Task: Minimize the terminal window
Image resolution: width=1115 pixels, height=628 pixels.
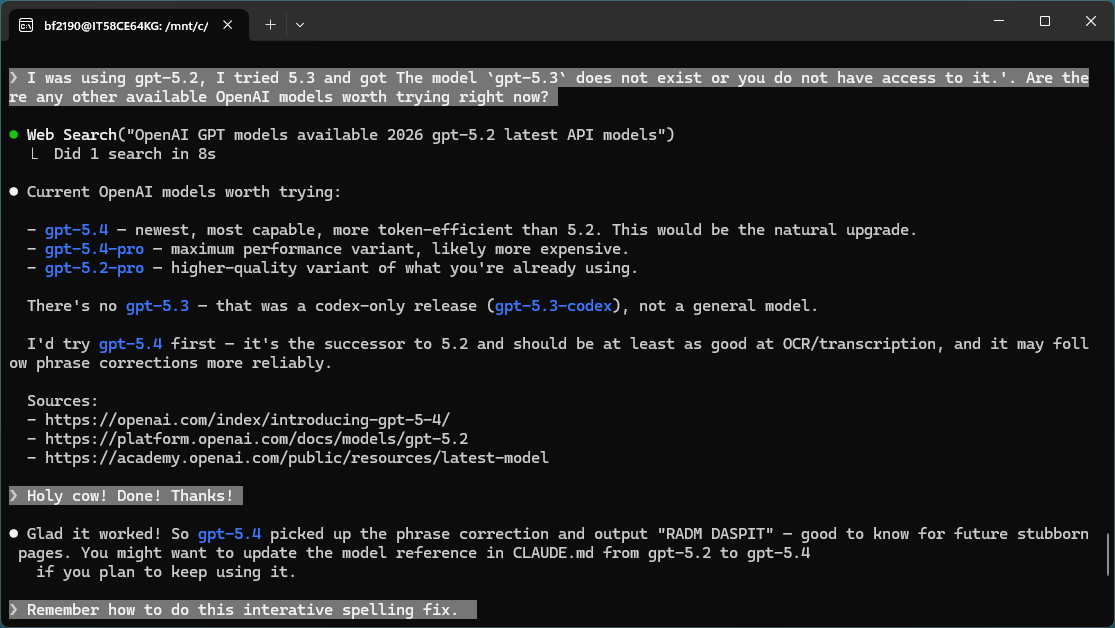Action: click(x=999, y=21)
